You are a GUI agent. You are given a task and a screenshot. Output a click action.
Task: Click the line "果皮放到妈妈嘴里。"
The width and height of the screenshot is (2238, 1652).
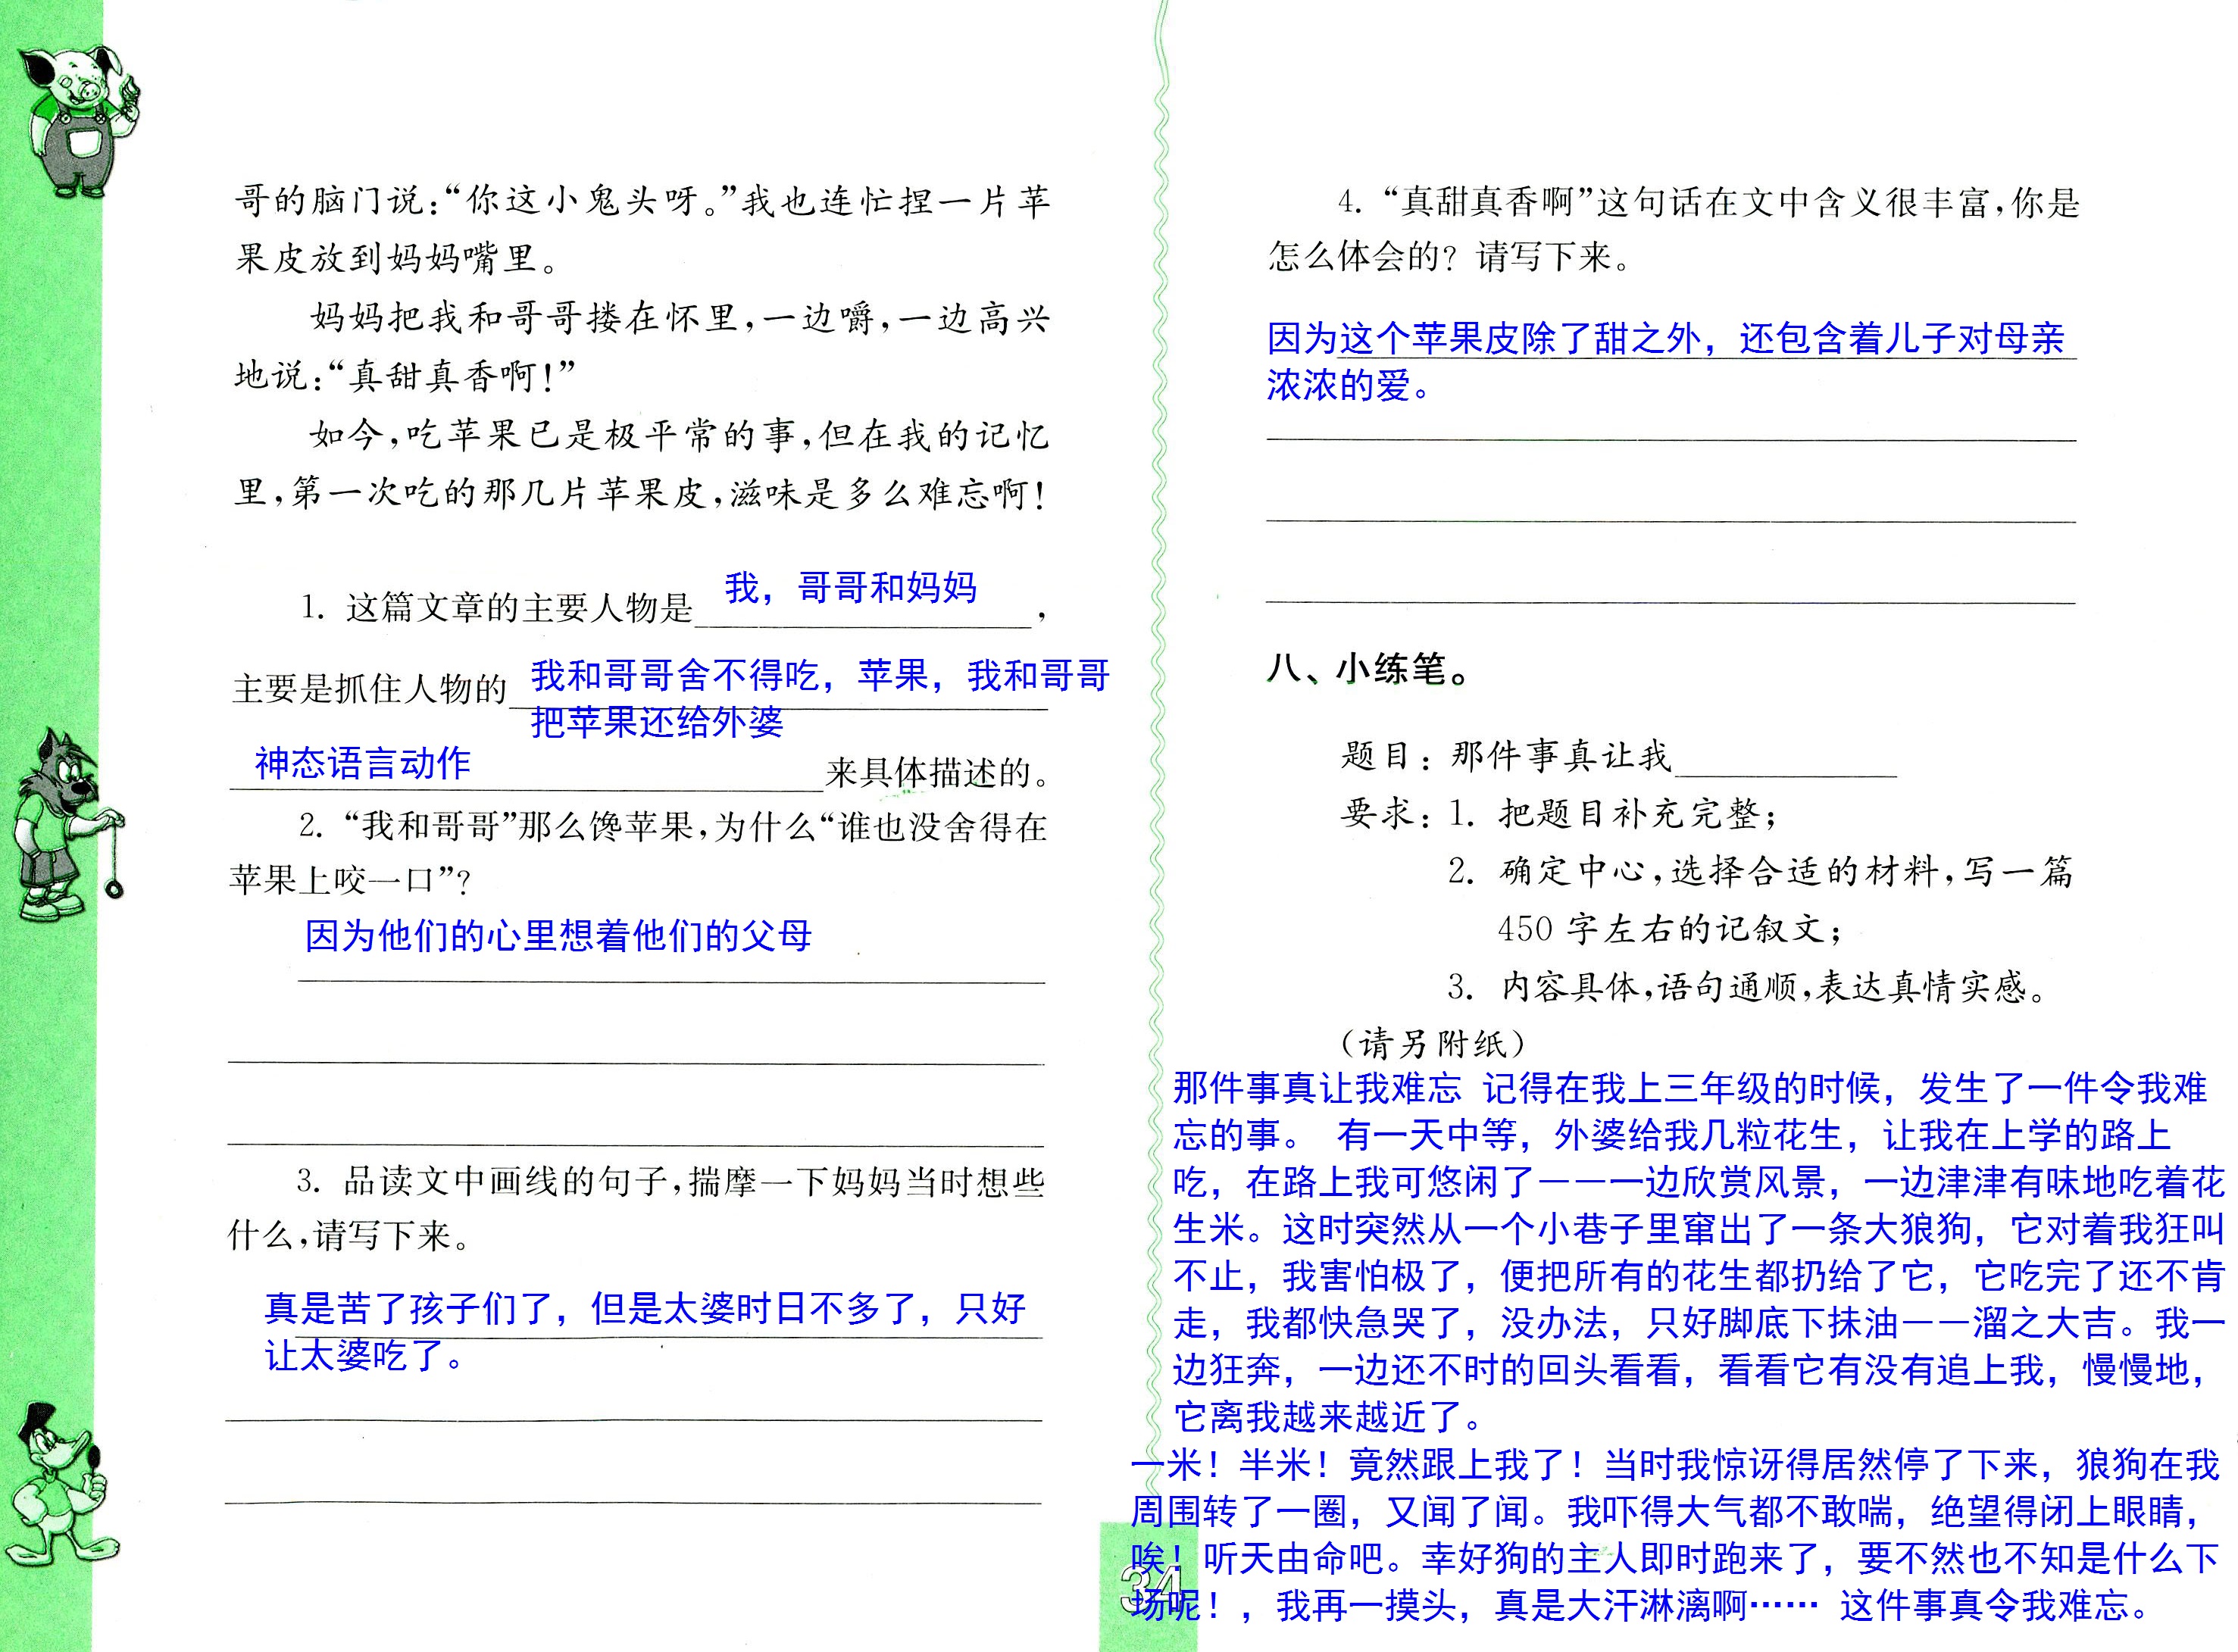pos(397,259)
